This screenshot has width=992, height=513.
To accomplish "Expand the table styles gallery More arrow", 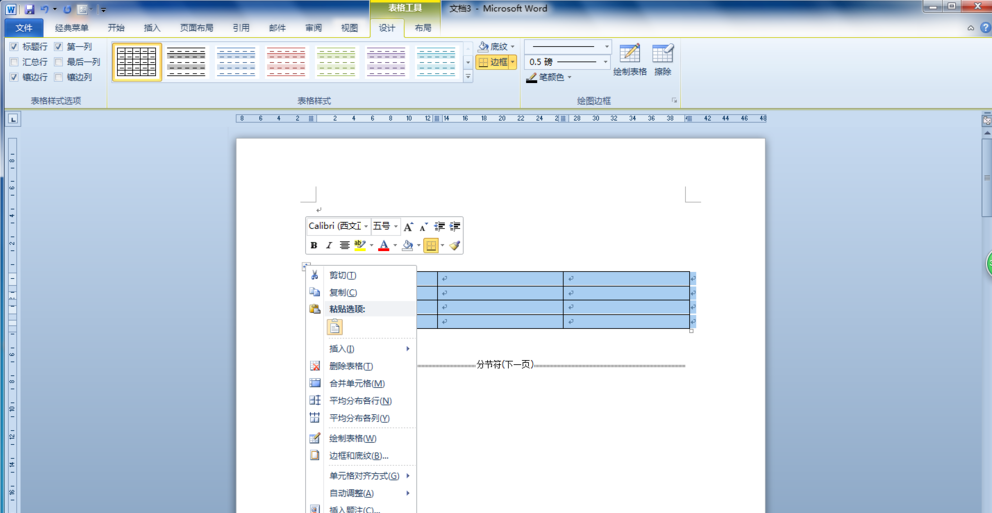I will [x=468, y=77].
